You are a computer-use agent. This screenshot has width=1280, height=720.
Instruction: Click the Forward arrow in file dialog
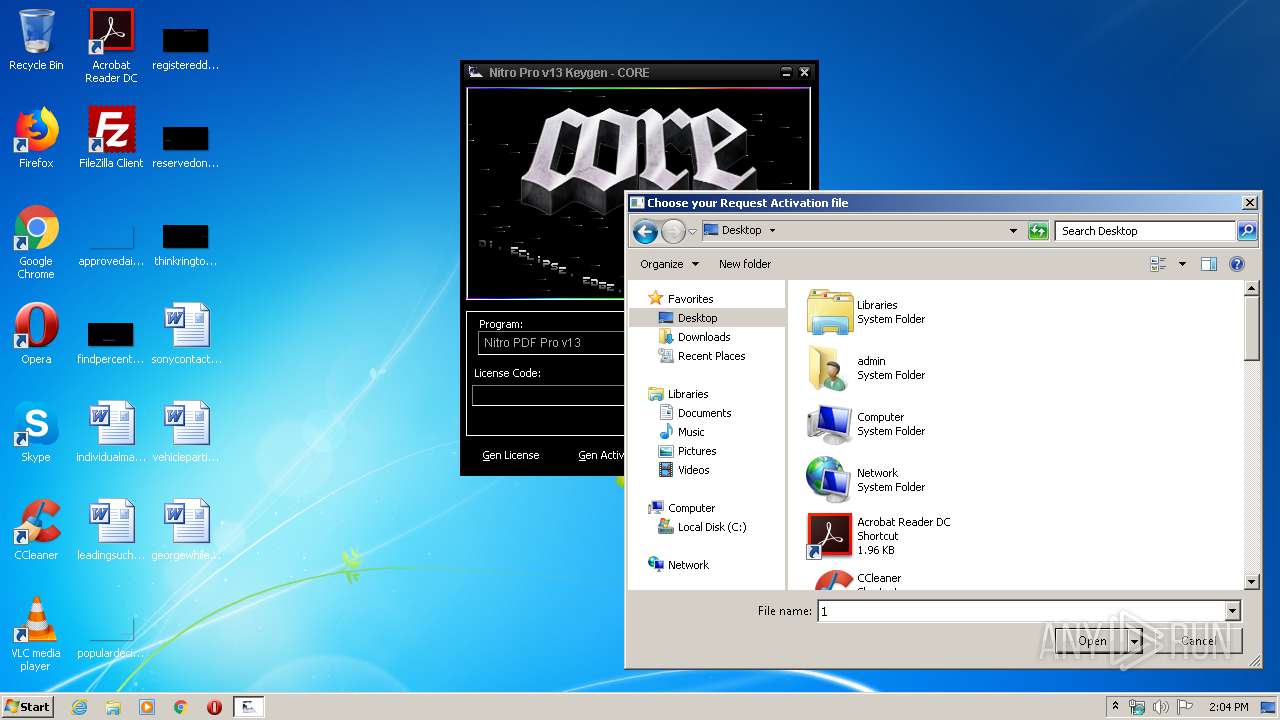point(673,232)
